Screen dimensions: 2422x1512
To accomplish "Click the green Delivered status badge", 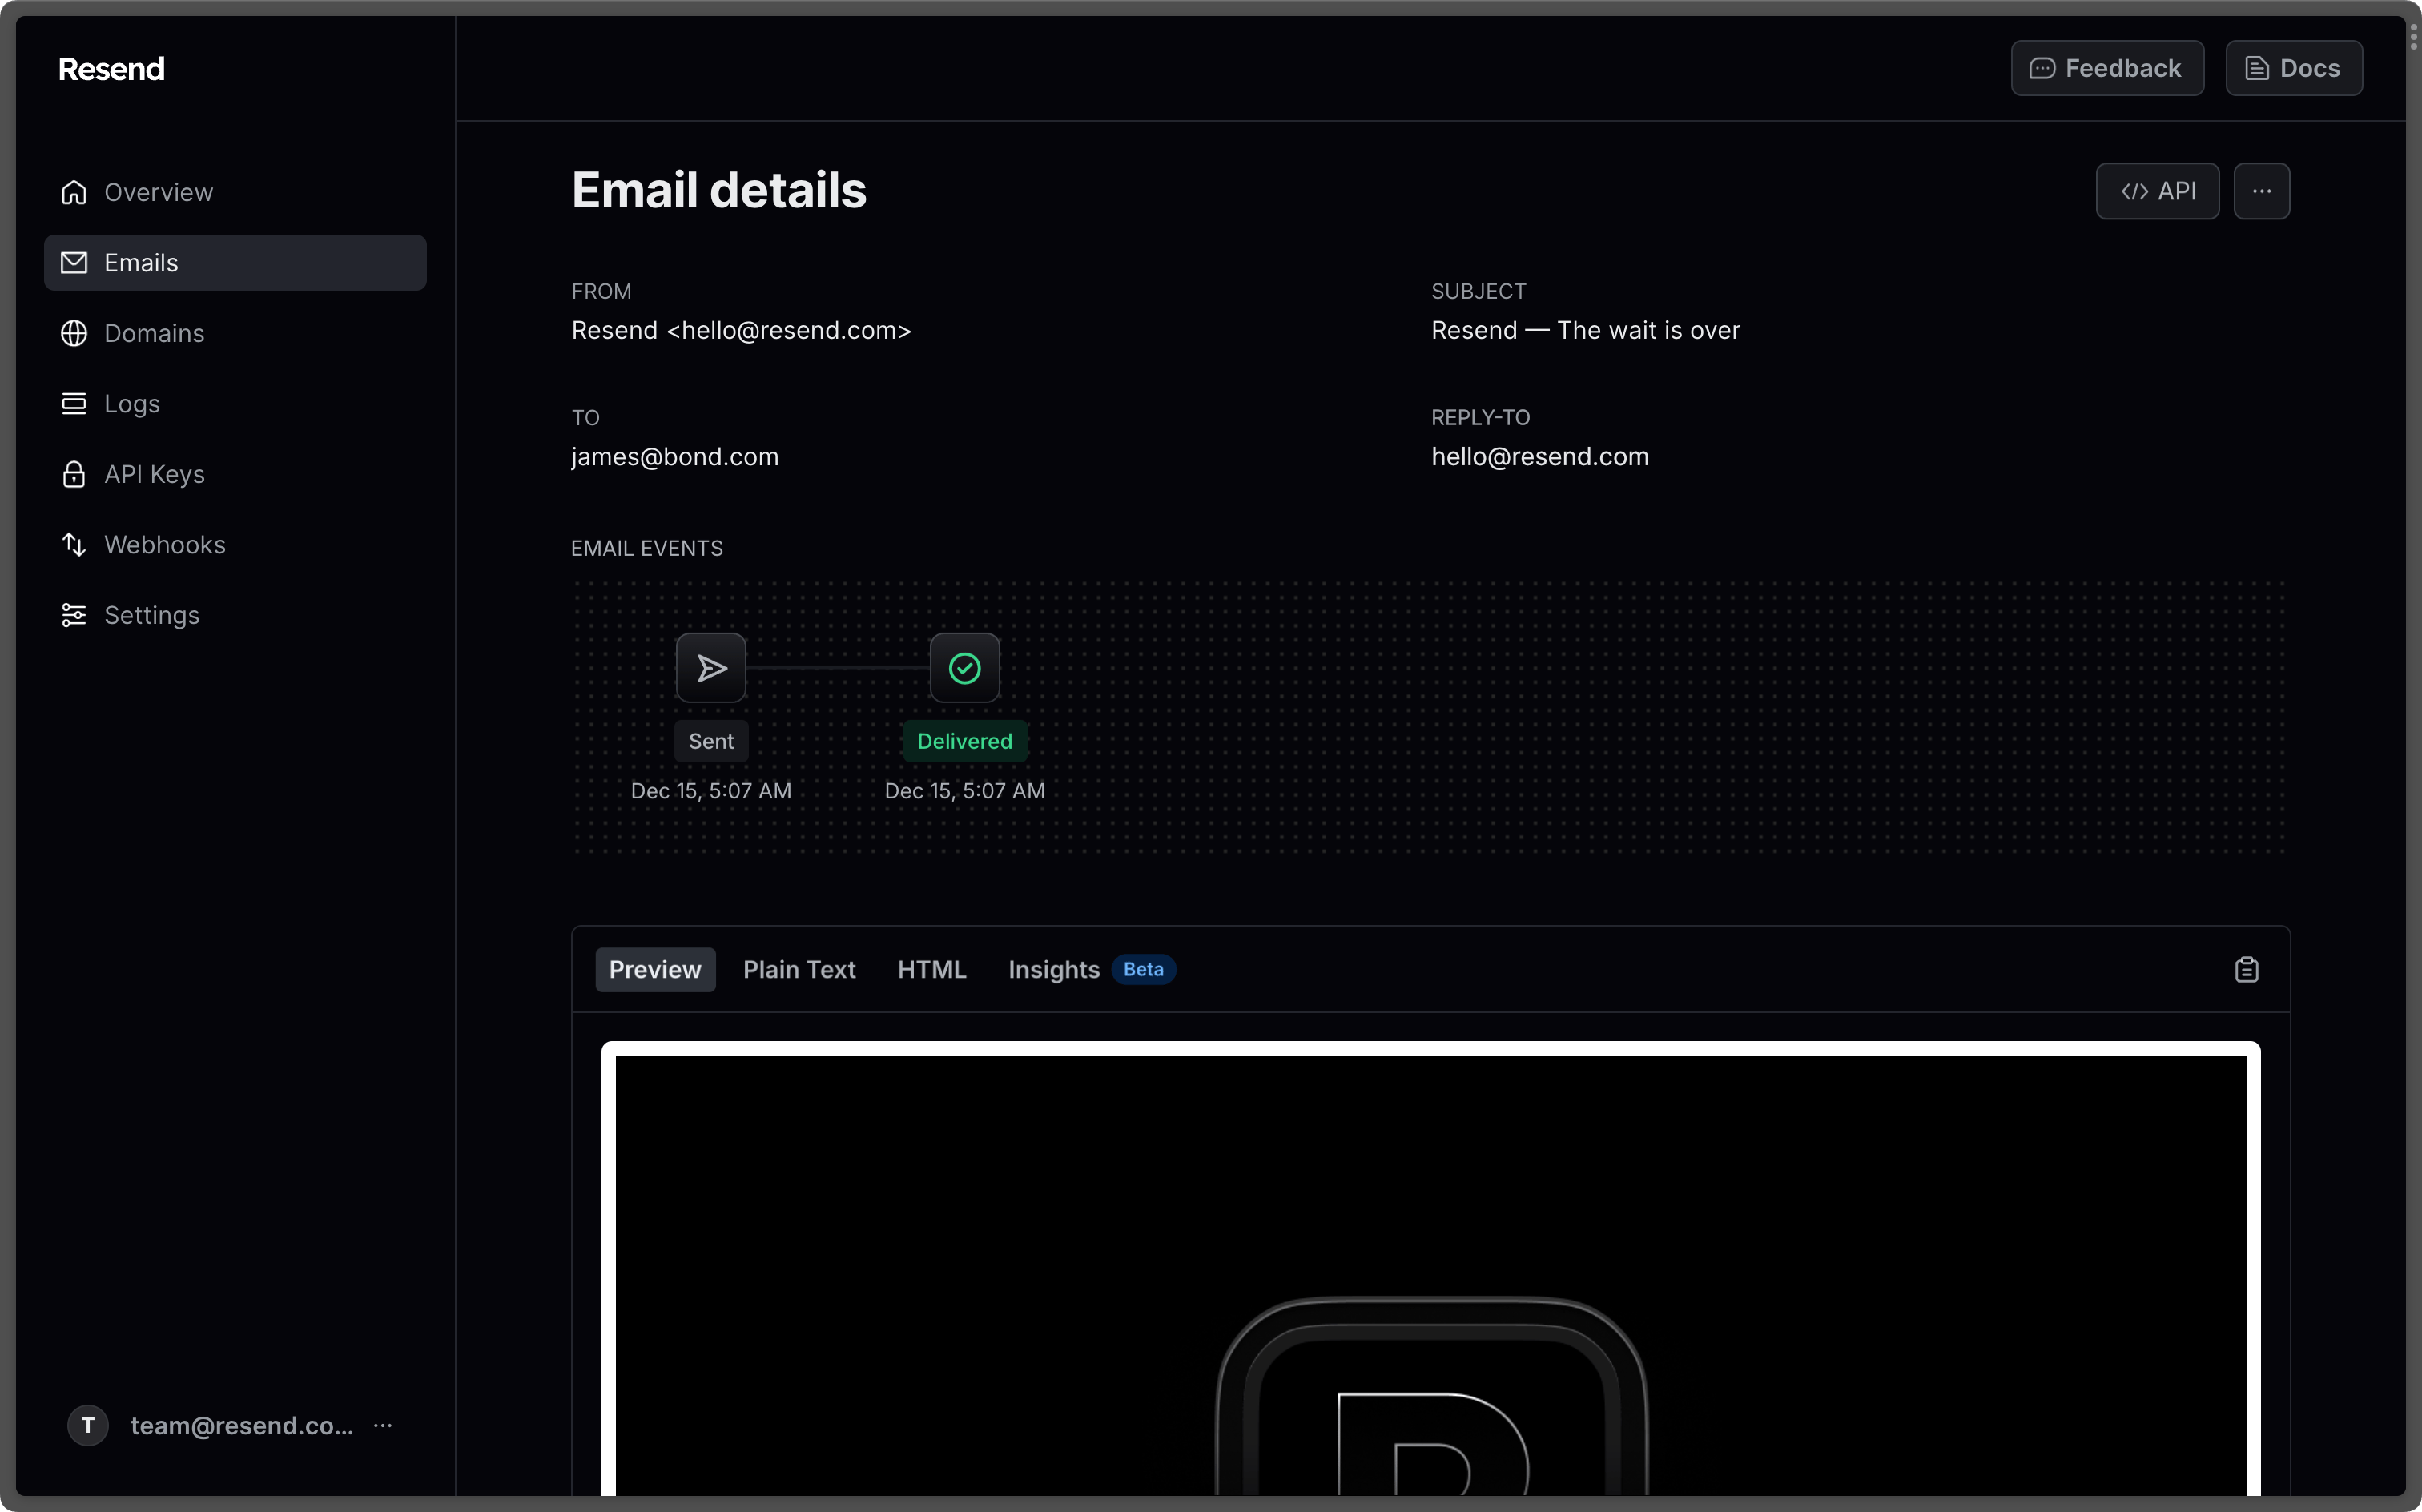I will (x=964, y=741).
